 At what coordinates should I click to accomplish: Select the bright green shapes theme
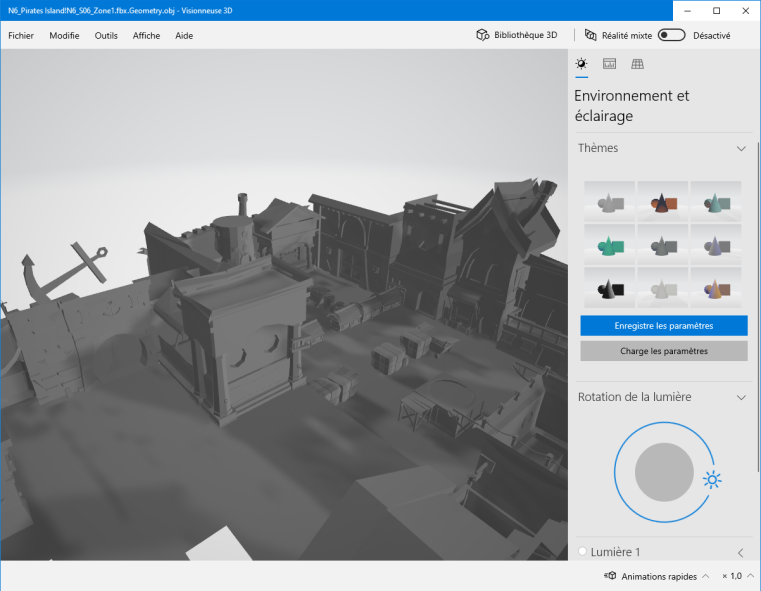610,245
